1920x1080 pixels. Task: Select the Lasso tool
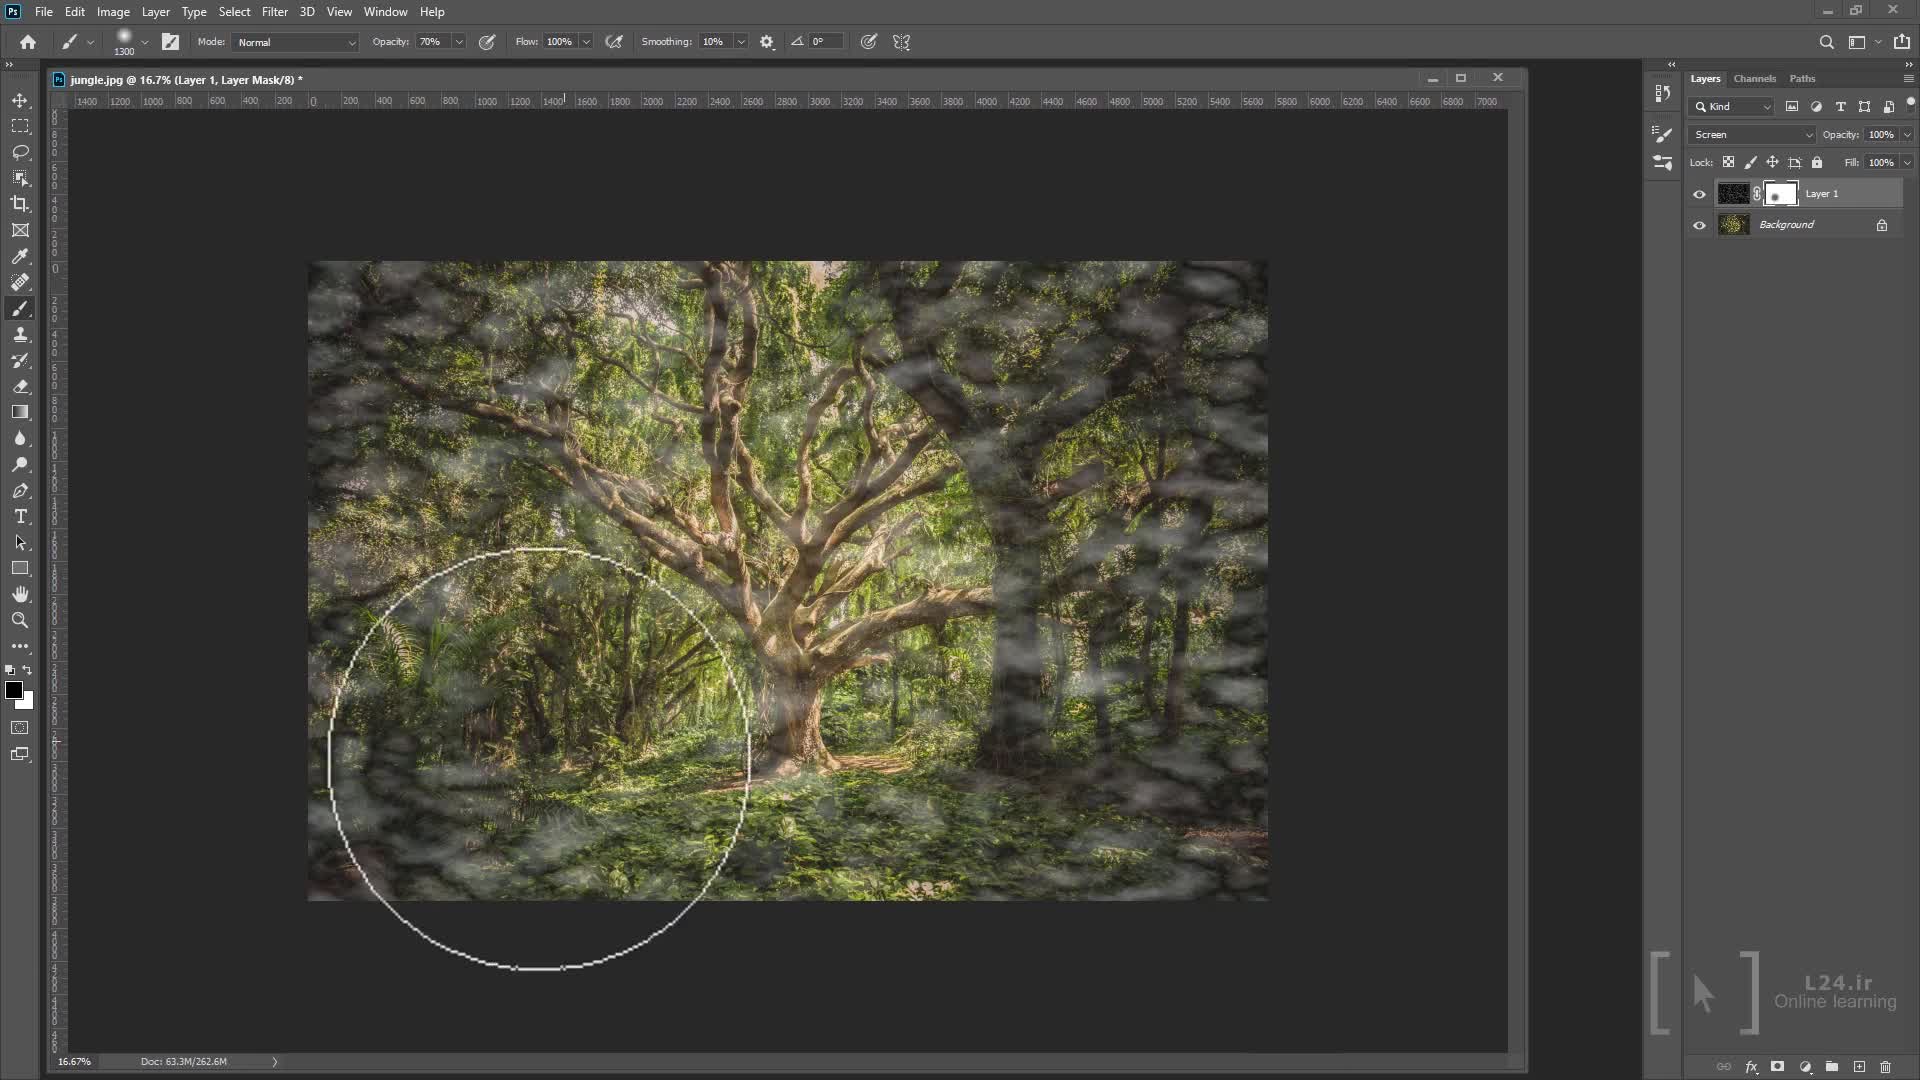point(20,152)
